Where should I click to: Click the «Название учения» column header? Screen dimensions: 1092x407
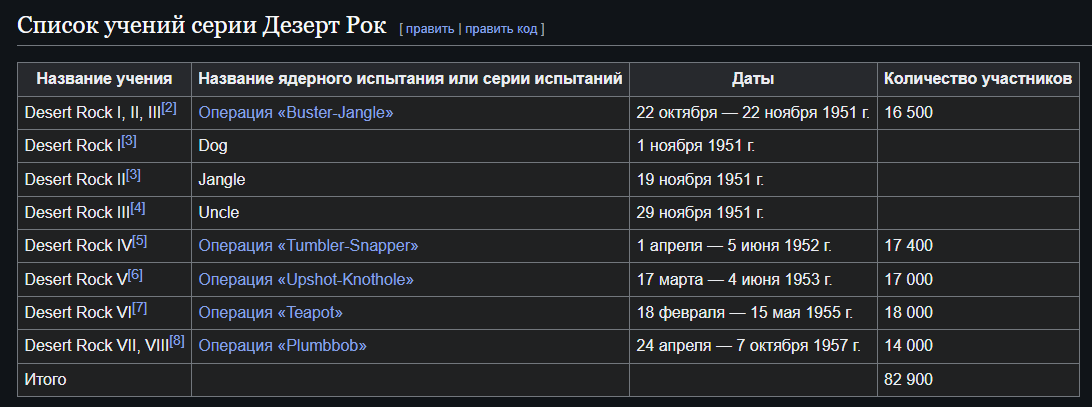coord(104,79)
